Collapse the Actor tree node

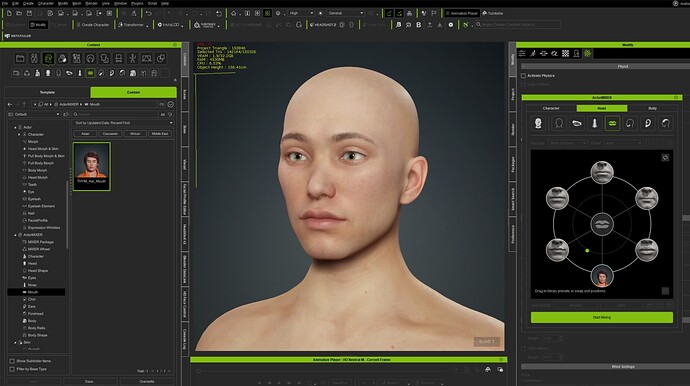[x=15, y=127]
